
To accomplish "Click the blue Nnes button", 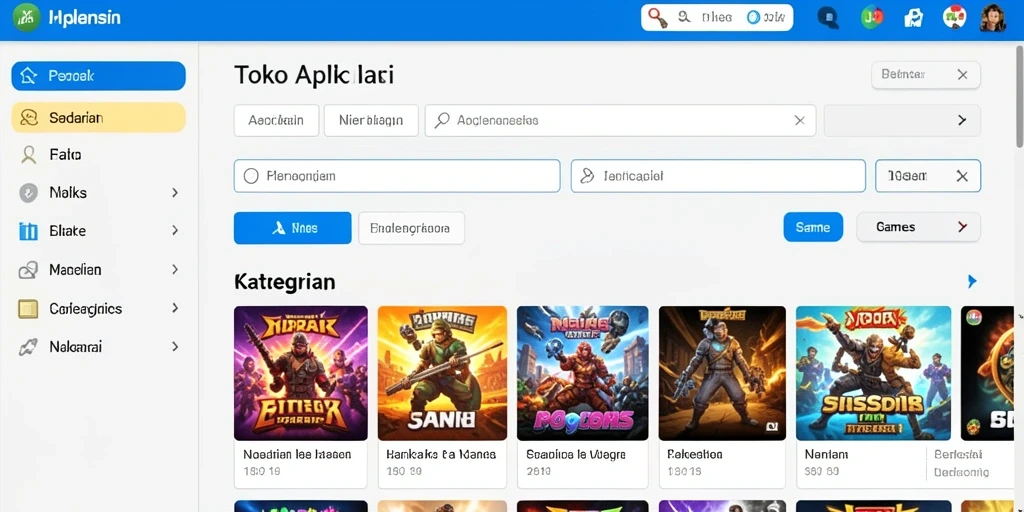I will tap(293, 228).
